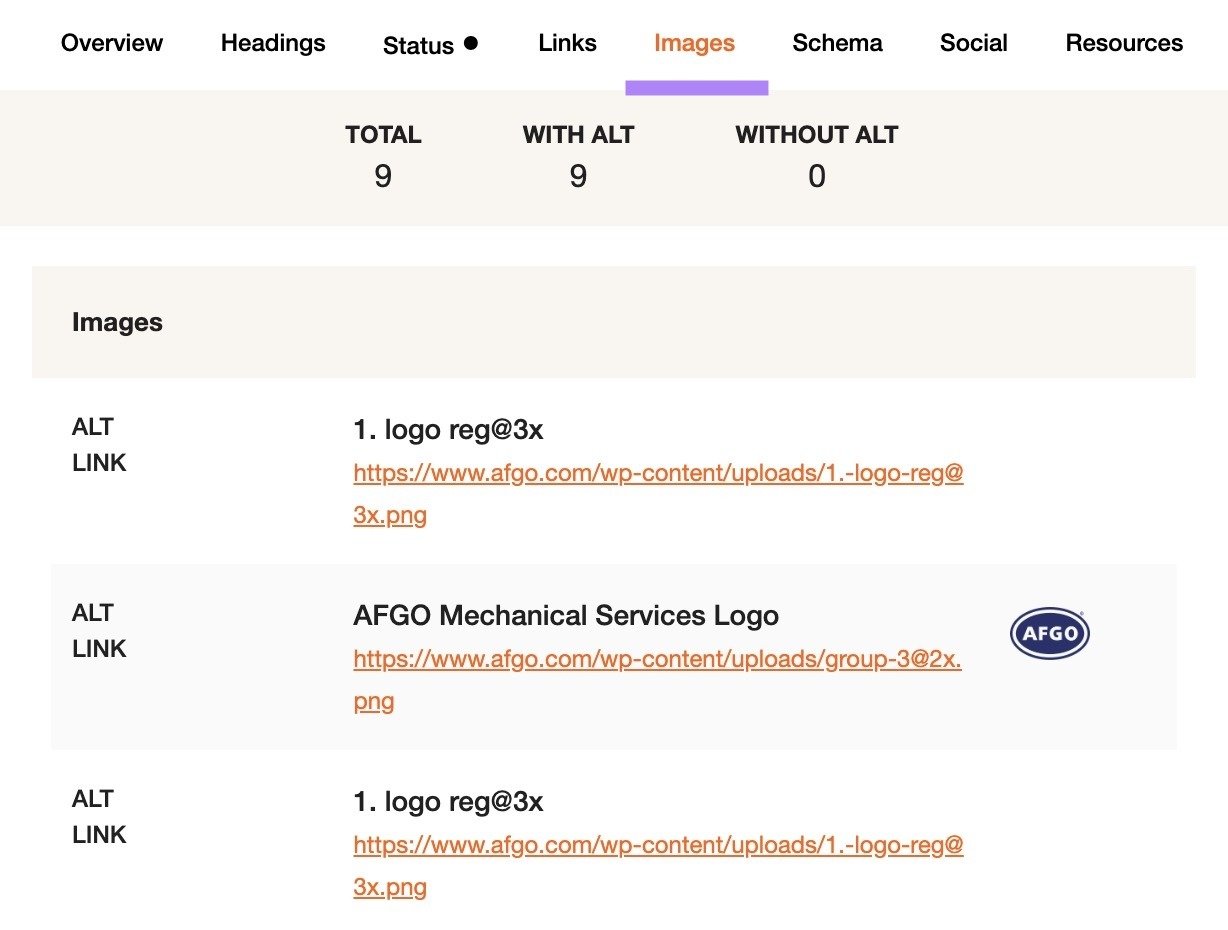Viewport: 1228px width, 930px height.
Task: Click the Images section header
Action: click(x=117, y=322)
